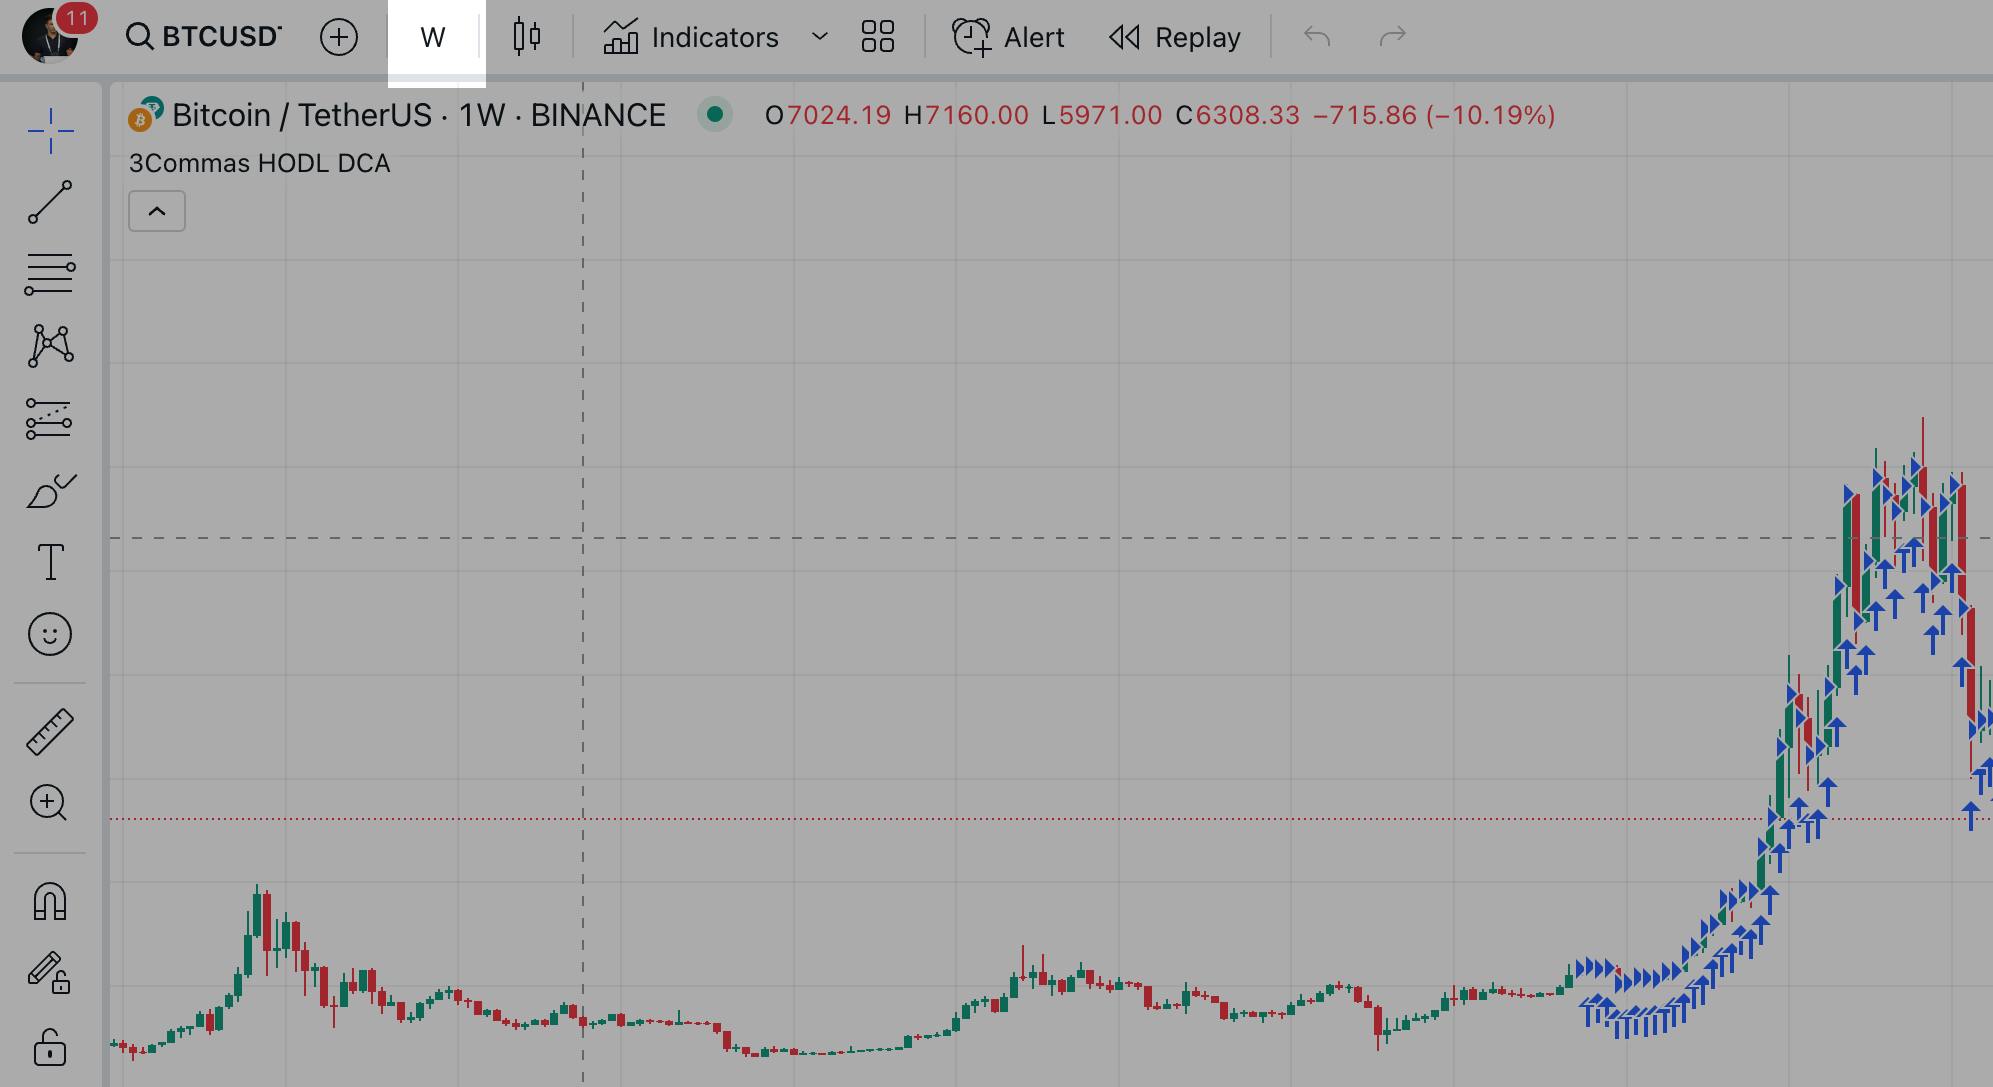Open the candlestick chart type menu
1993x1087 pixels.
point(527,37)
